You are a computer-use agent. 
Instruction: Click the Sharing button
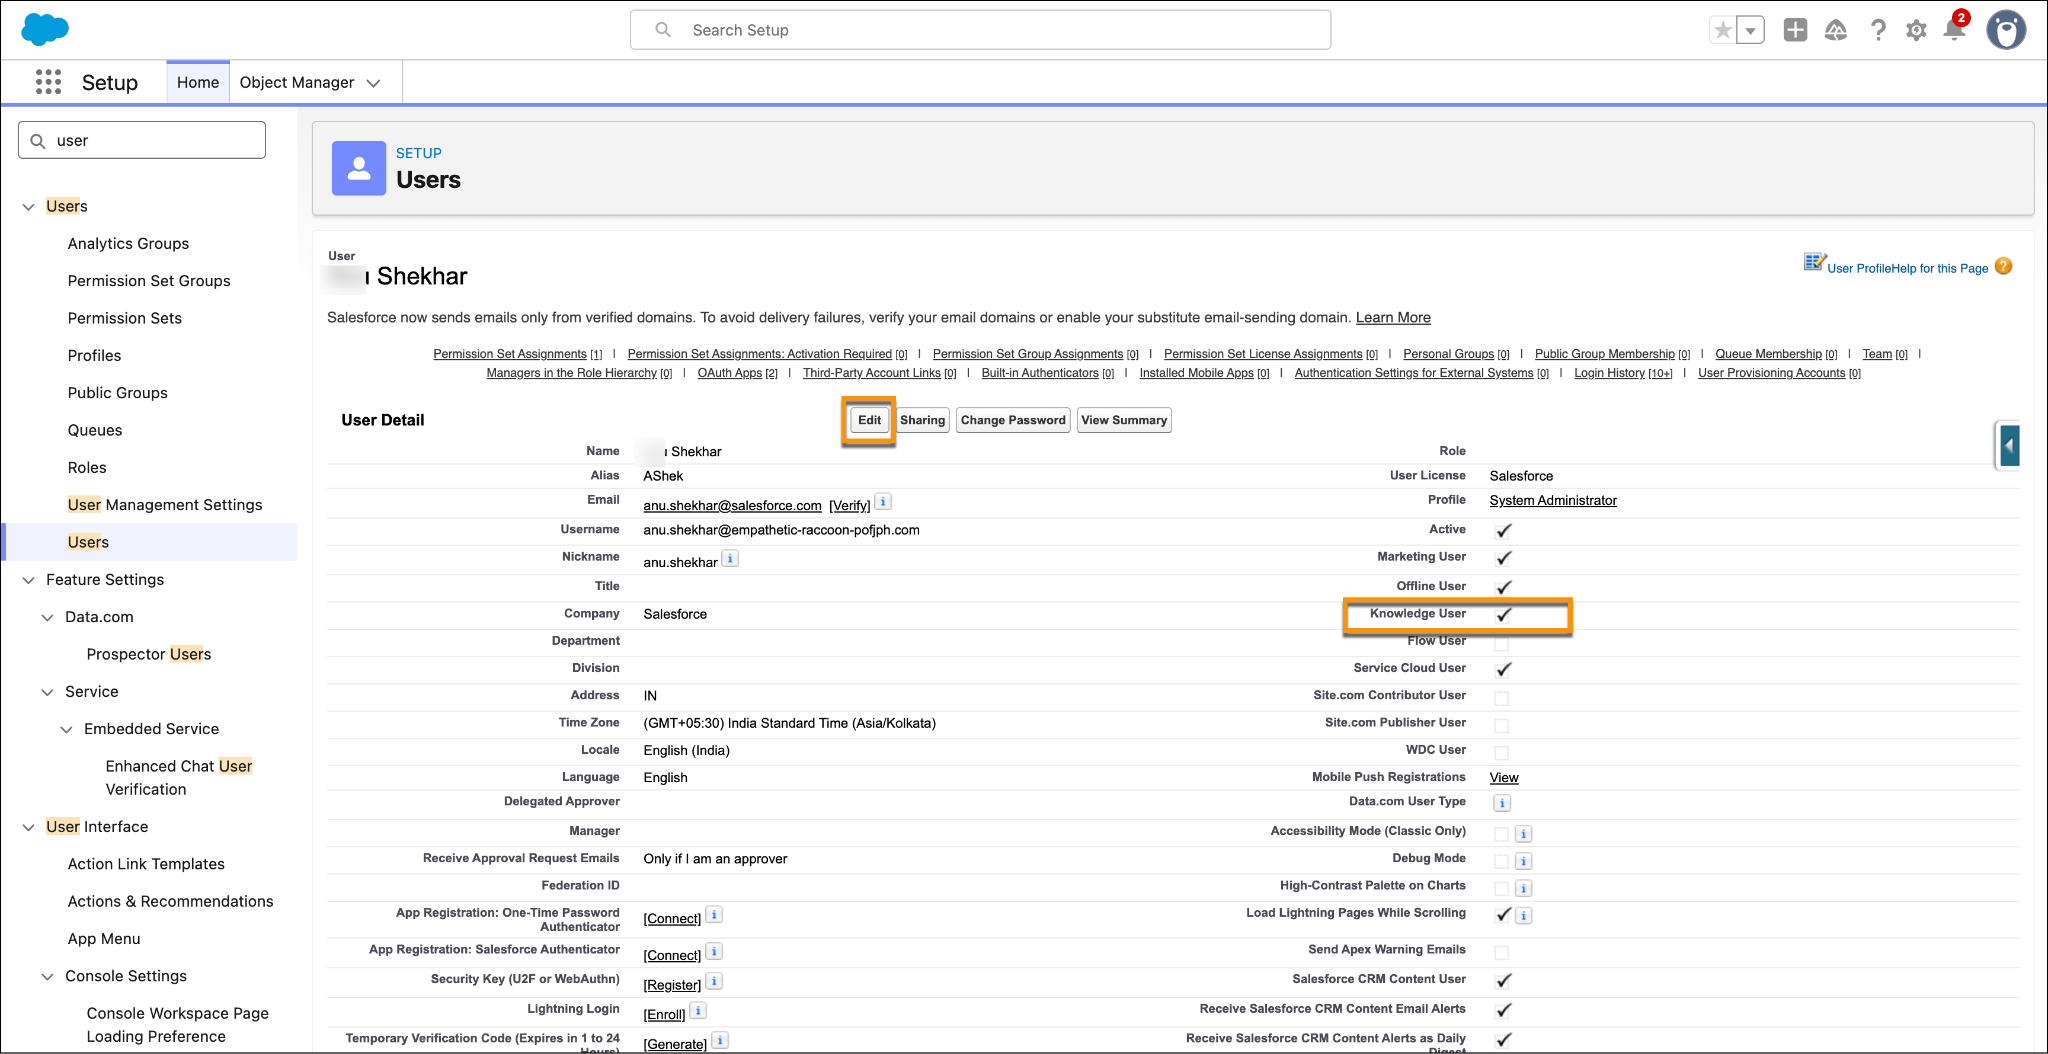tap(922, 420)
